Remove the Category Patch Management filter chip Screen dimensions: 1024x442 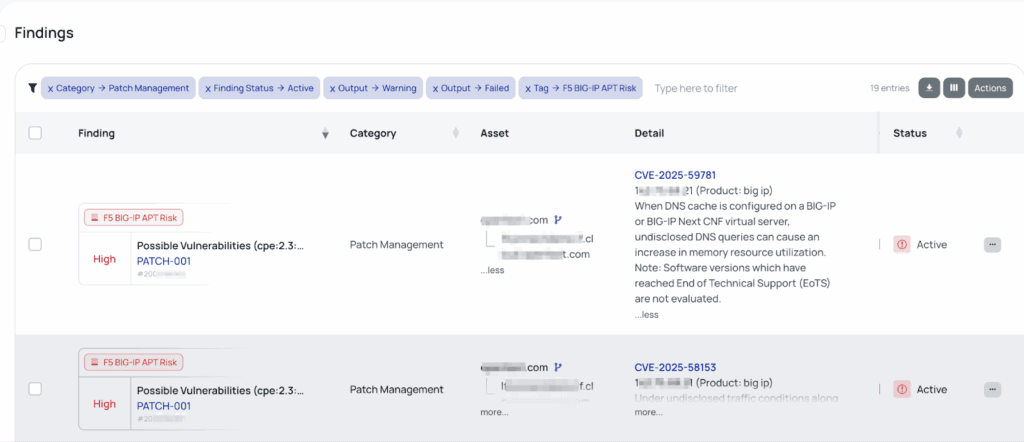tap(51, 88)
